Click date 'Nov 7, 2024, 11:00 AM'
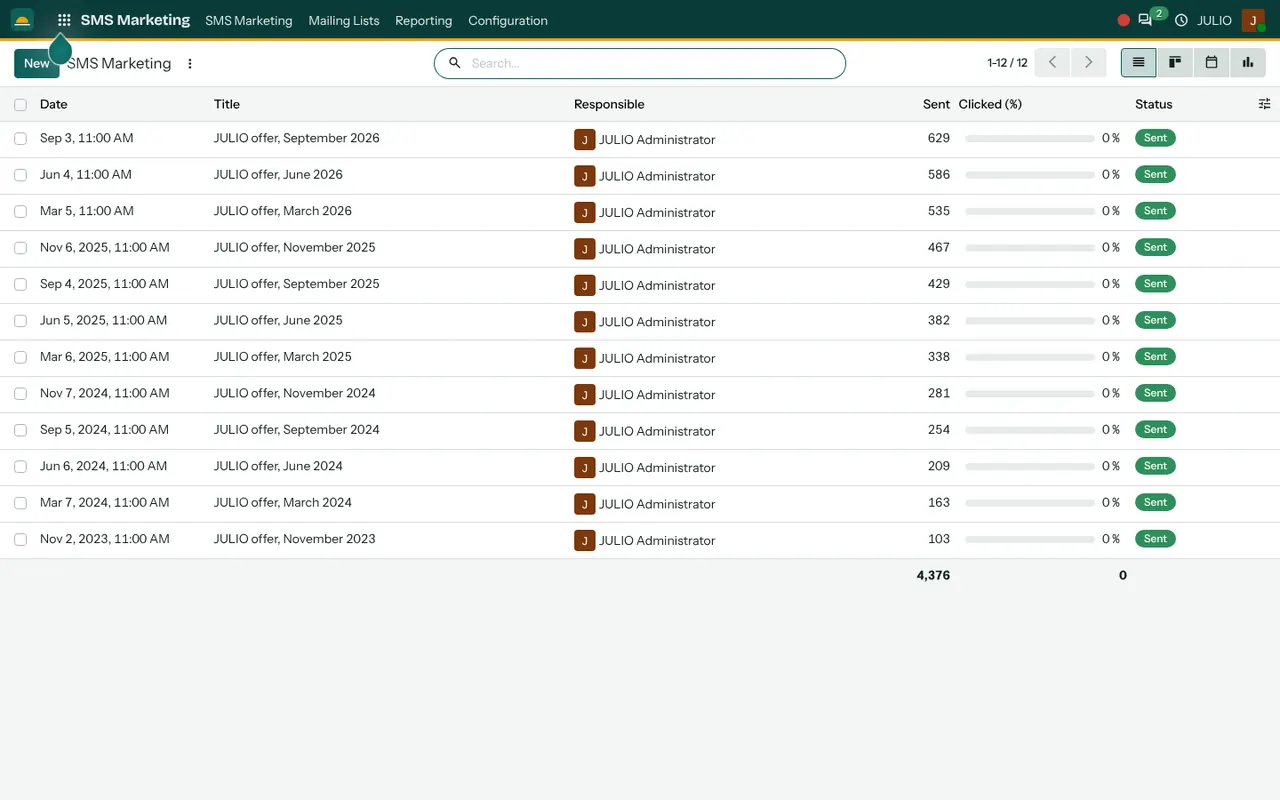Viewport: 1280px width, 800px height. point(105,393)
